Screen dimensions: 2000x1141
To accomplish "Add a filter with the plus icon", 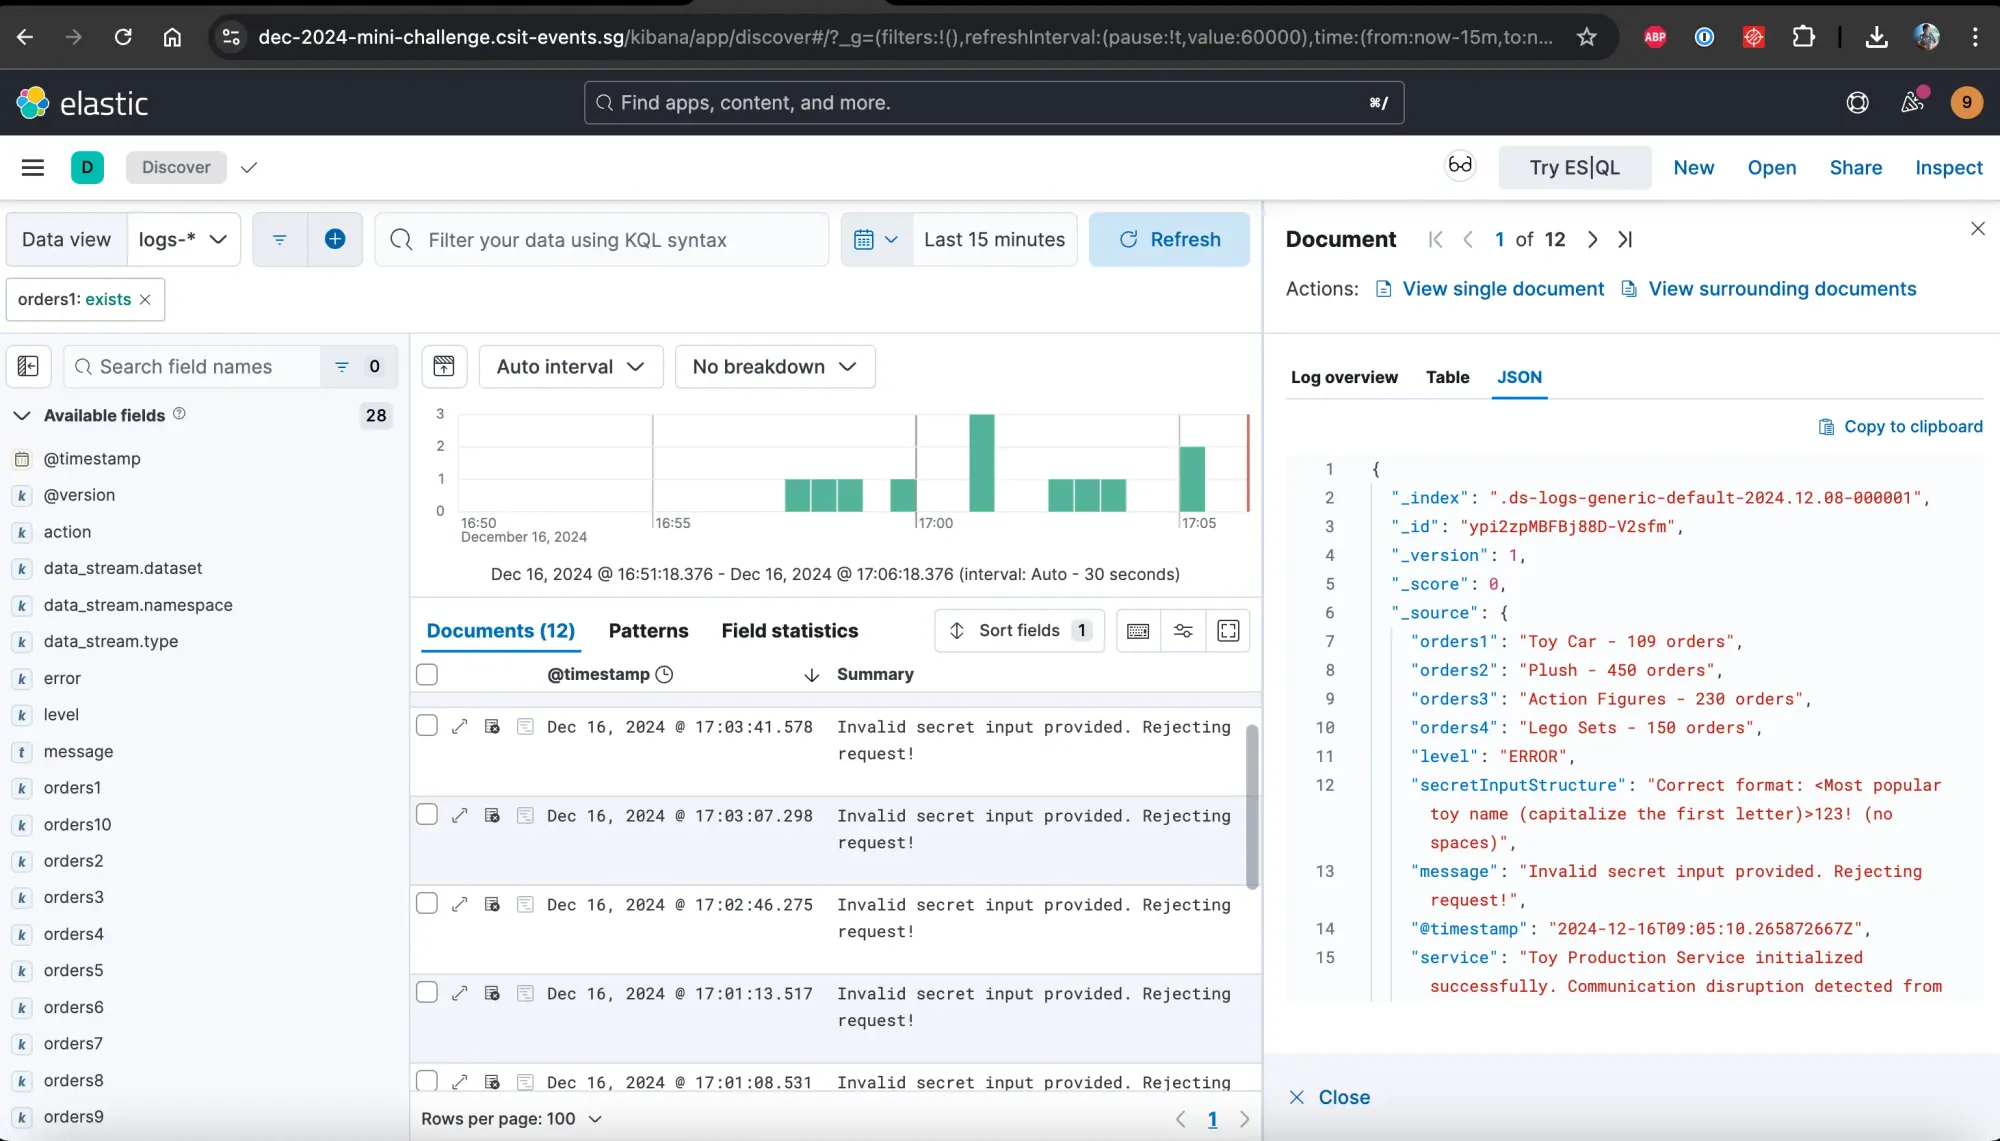I will pos(335,239).
